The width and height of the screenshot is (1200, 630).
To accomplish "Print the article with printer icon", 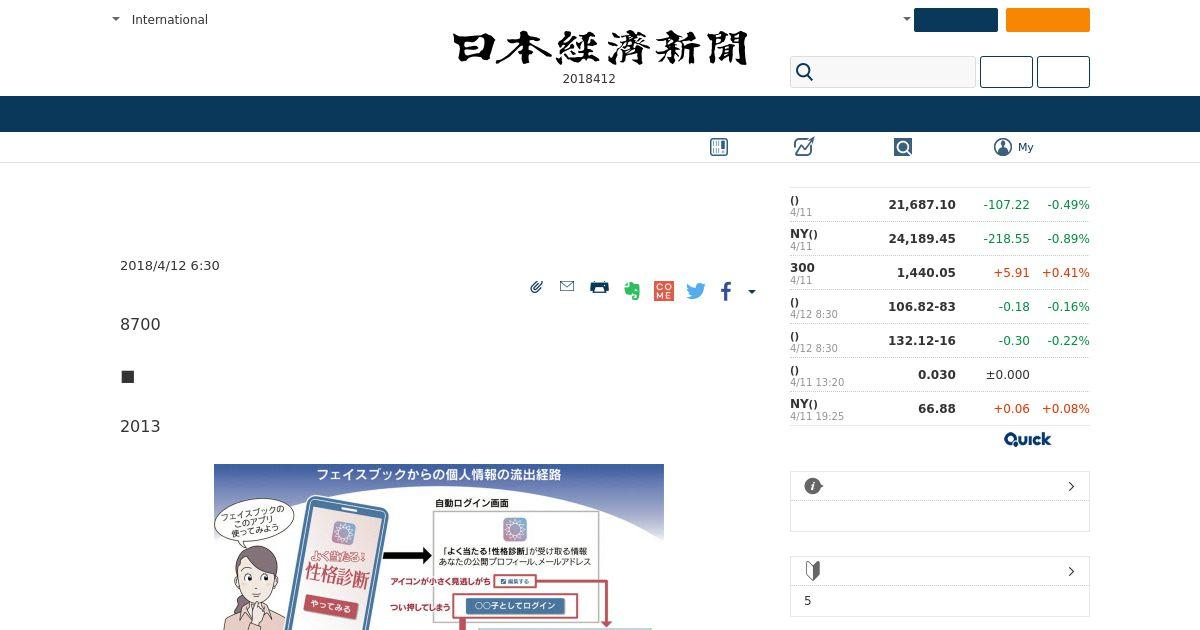I will (599, 287).
